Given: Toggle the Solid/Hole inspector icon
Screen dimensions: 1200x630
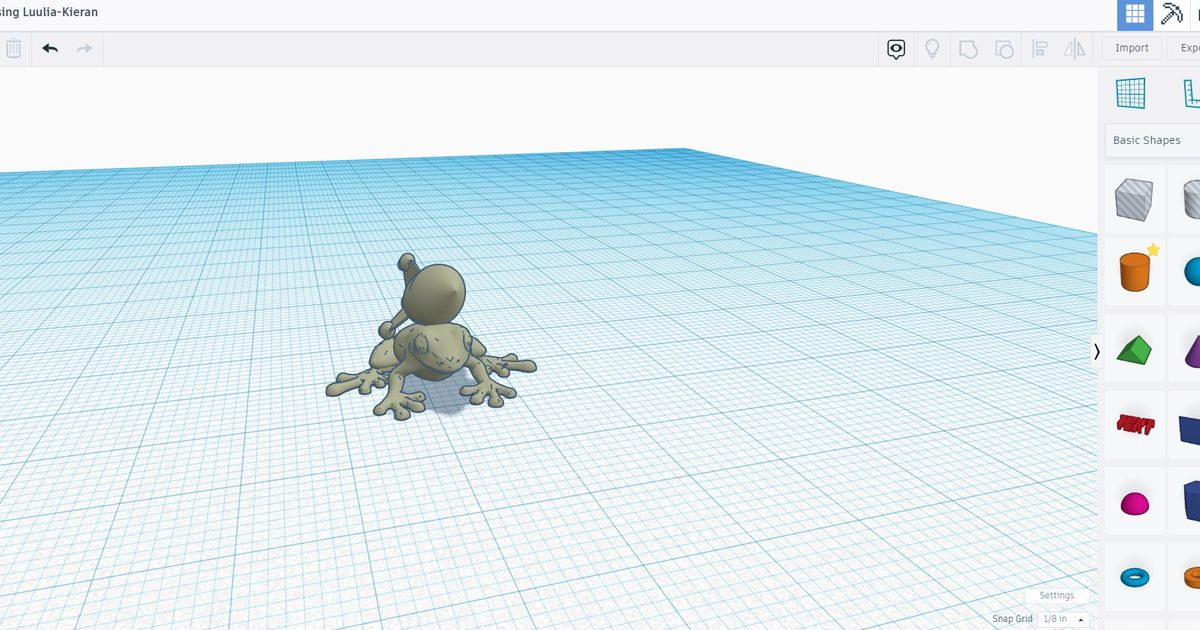Looking at the screenshot, I should [x=896, y=48].
